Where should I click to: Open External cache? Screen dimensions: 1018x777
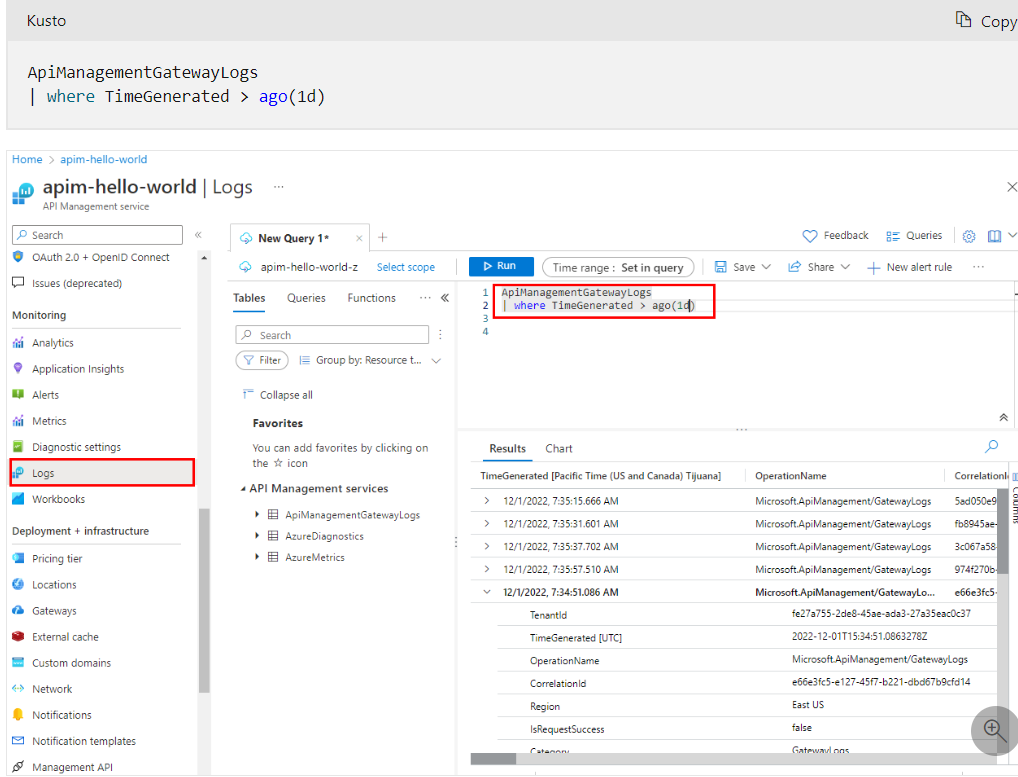coord(65,637)
